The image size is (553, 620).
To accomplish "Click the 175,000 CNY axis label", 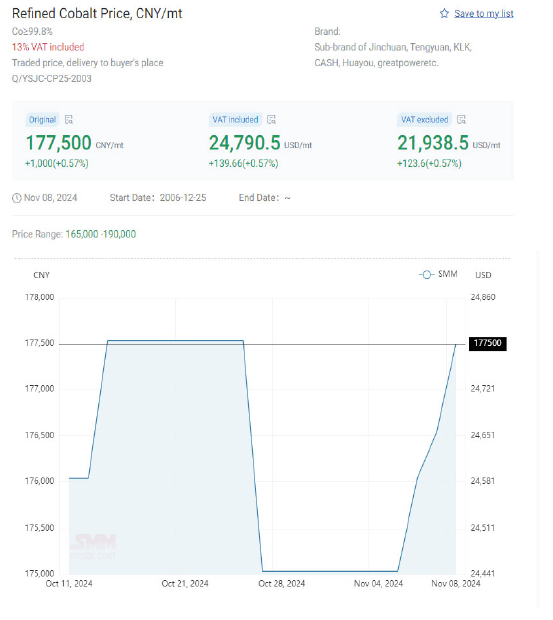I will click(x=40, y=573).
